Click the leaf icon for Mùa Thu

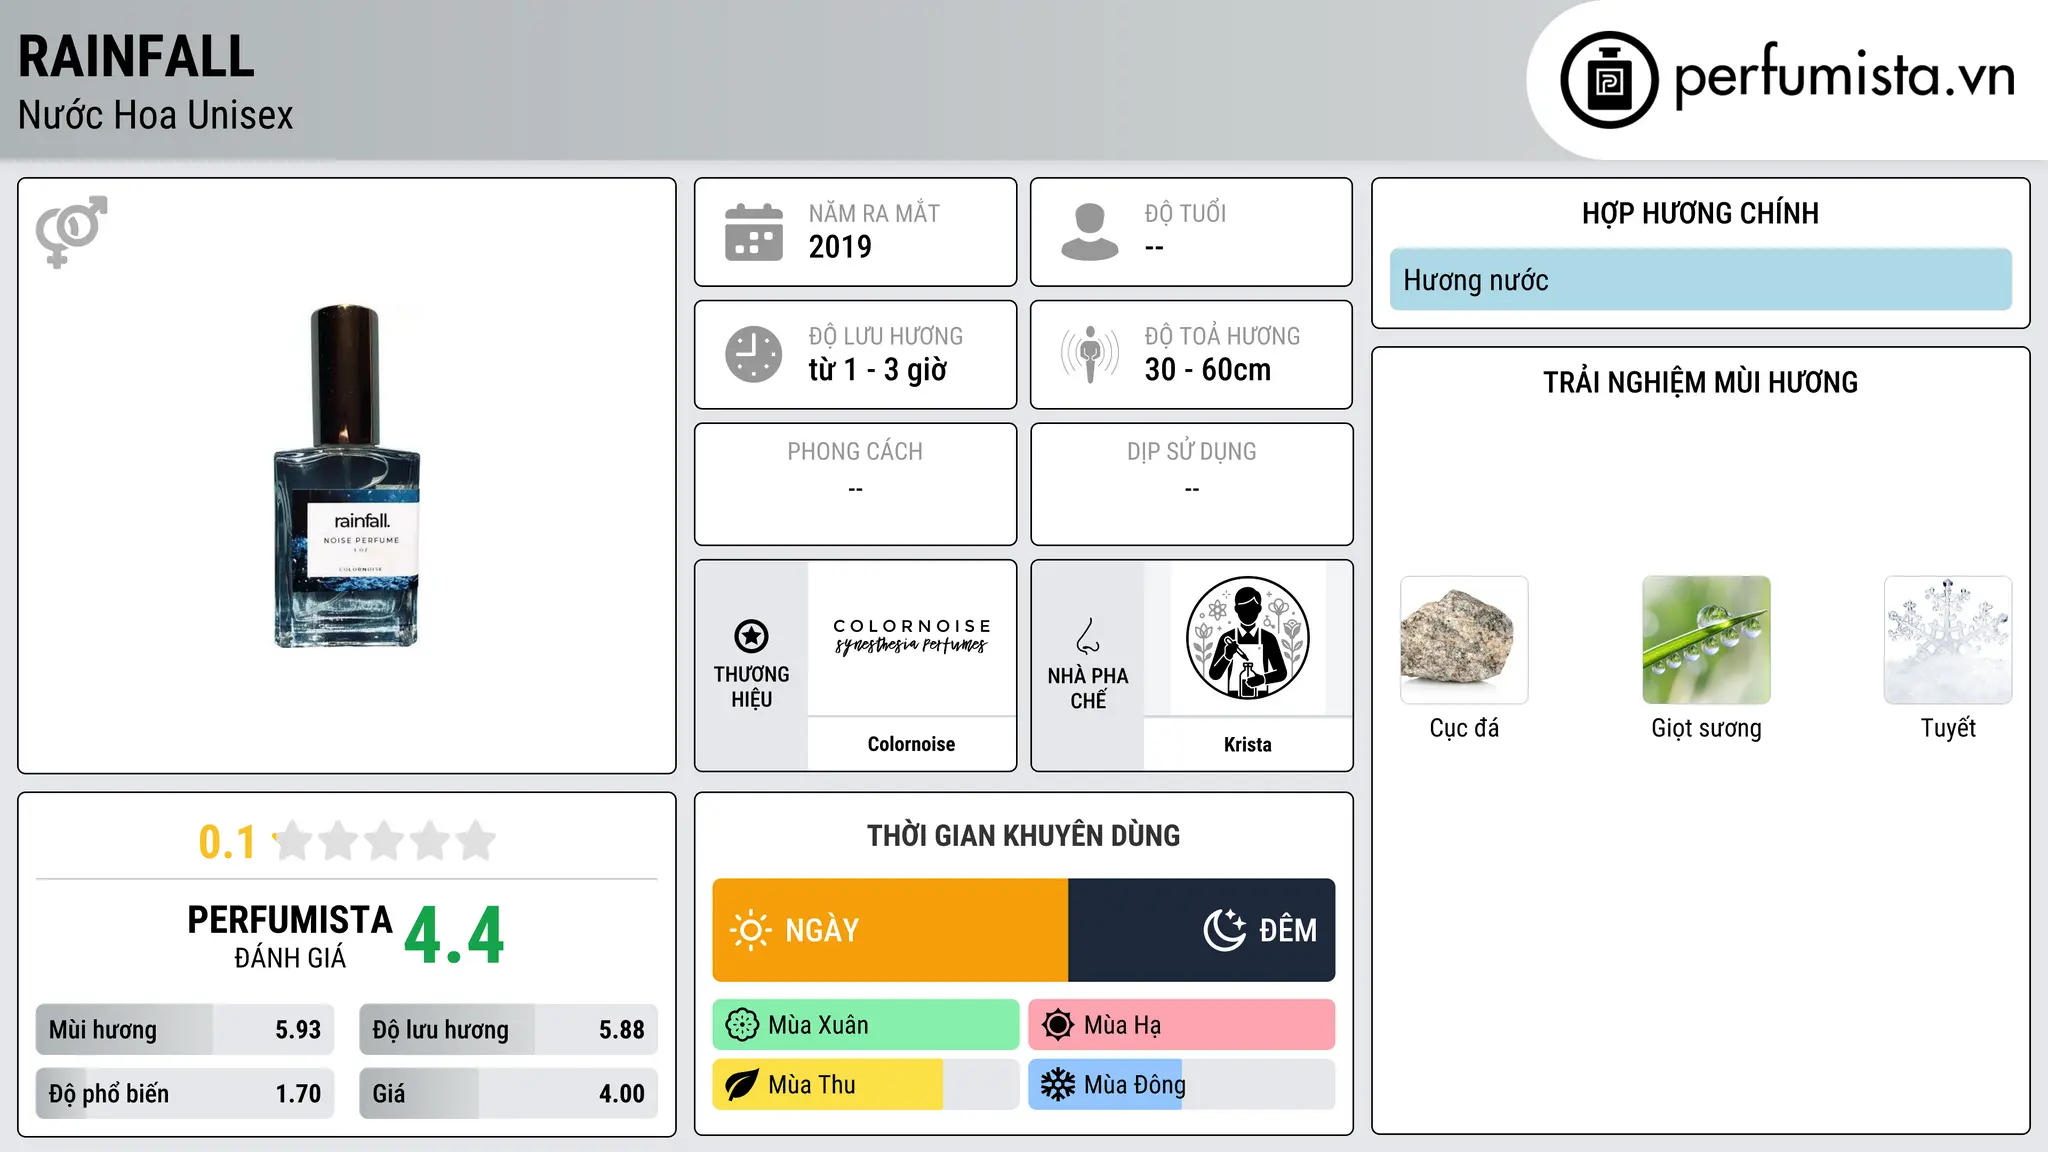pos(742,1085)
